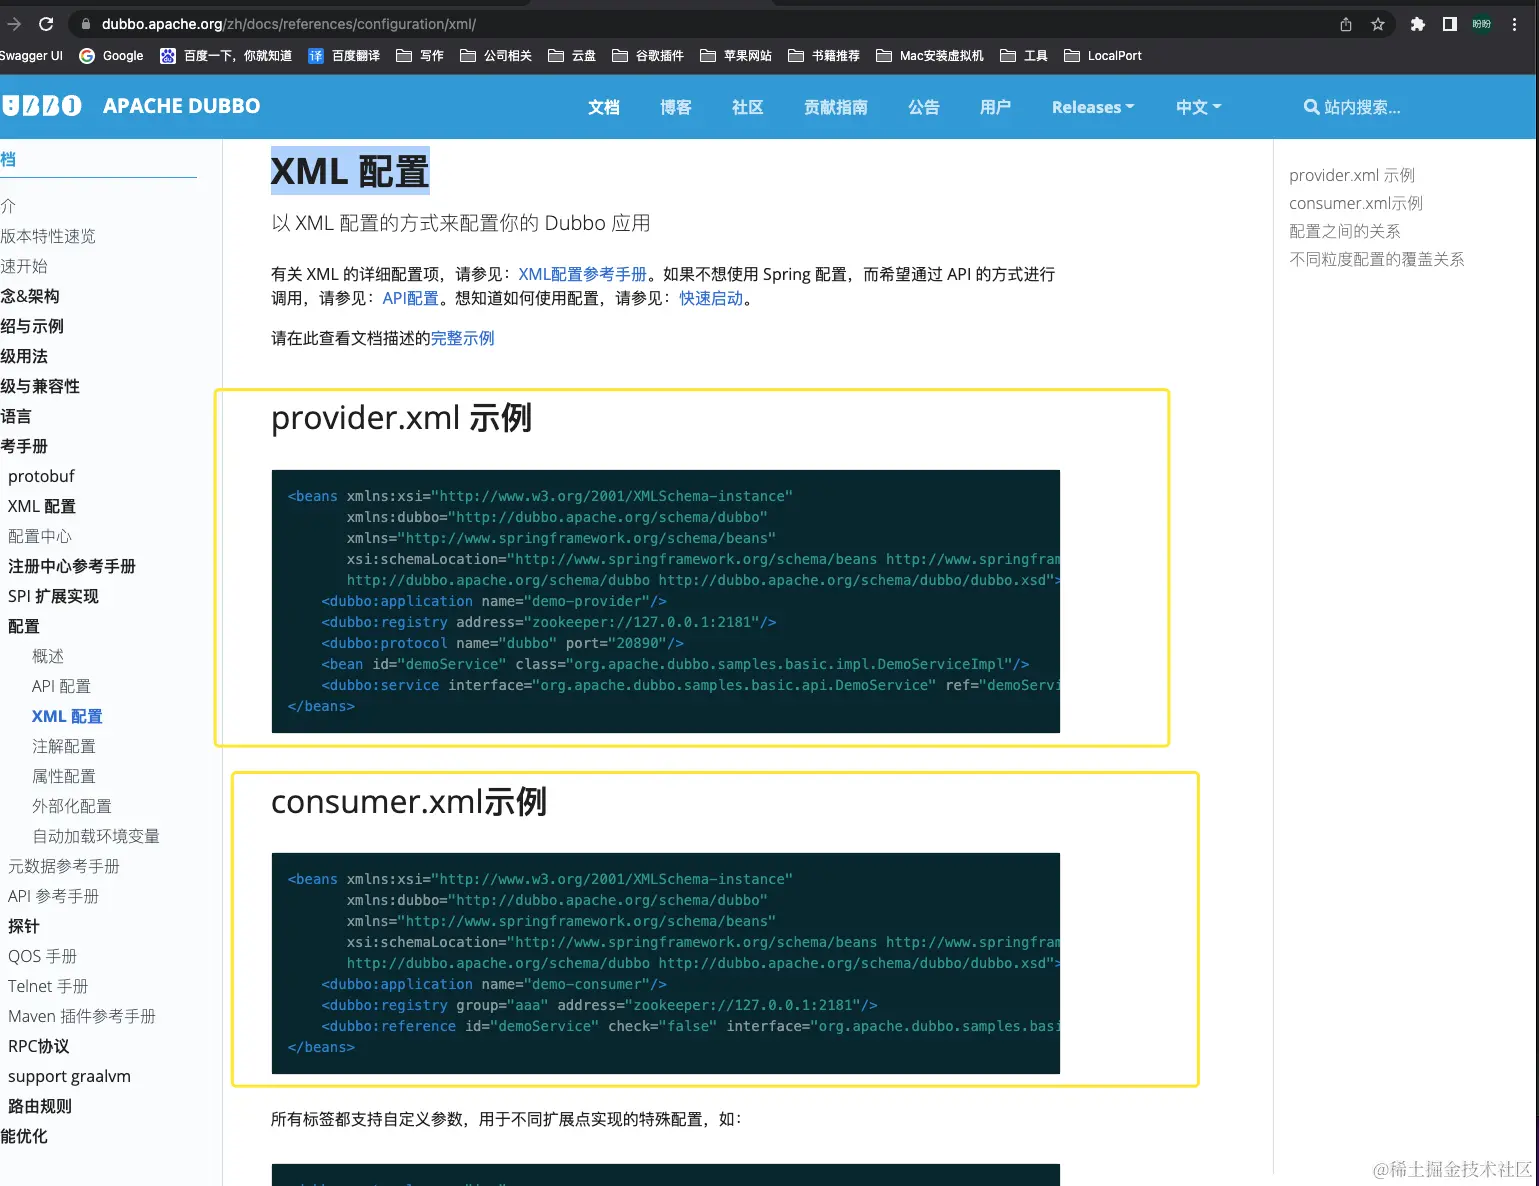1539x1186 pixels.
Task: Jump to 不同粒度配置的覆盖关系 in the outline
Action: [x=1377, y=259]
